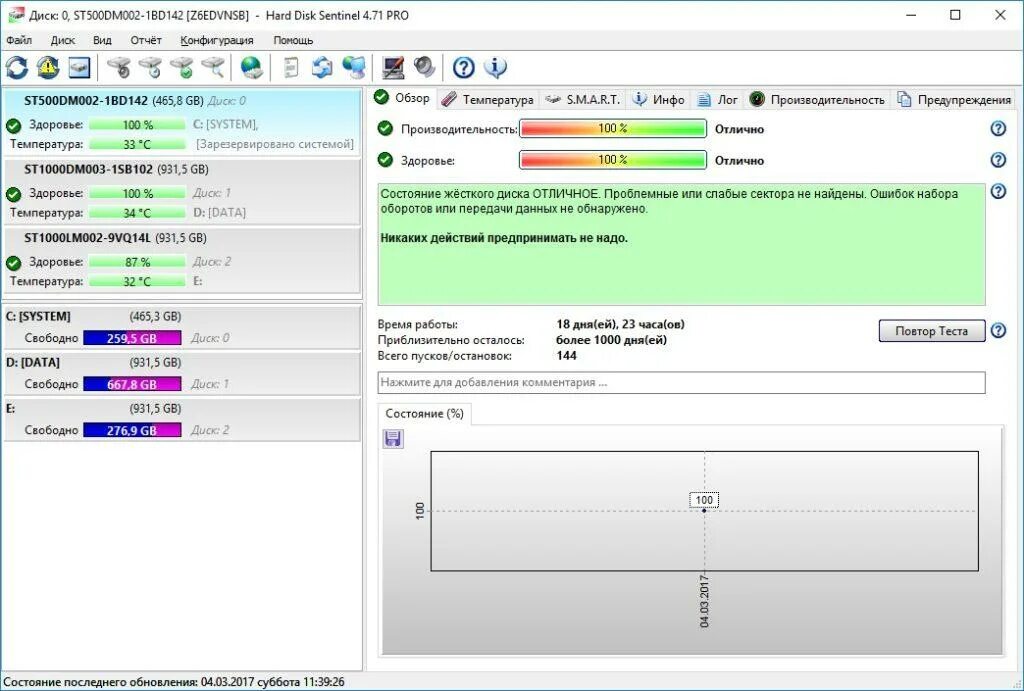Screen dimensions: 1024x691
Task: Switch to the Производительность tab
Action: point(817,99)
